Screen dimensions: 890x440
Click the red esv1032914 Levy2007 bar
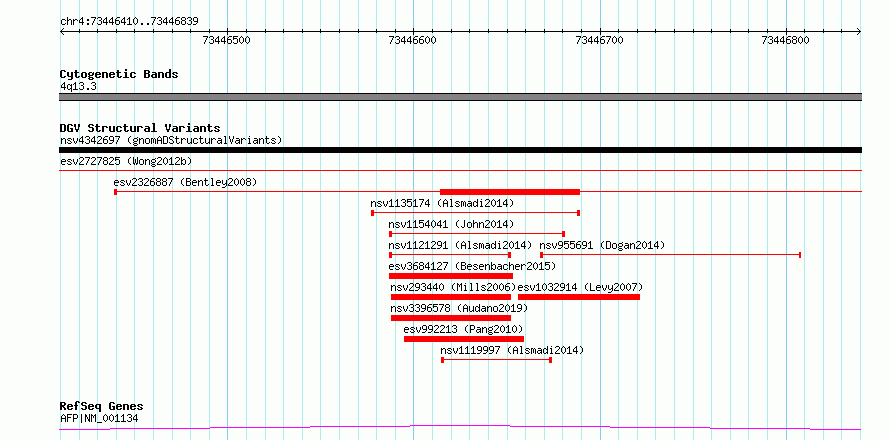pos(579,297)
